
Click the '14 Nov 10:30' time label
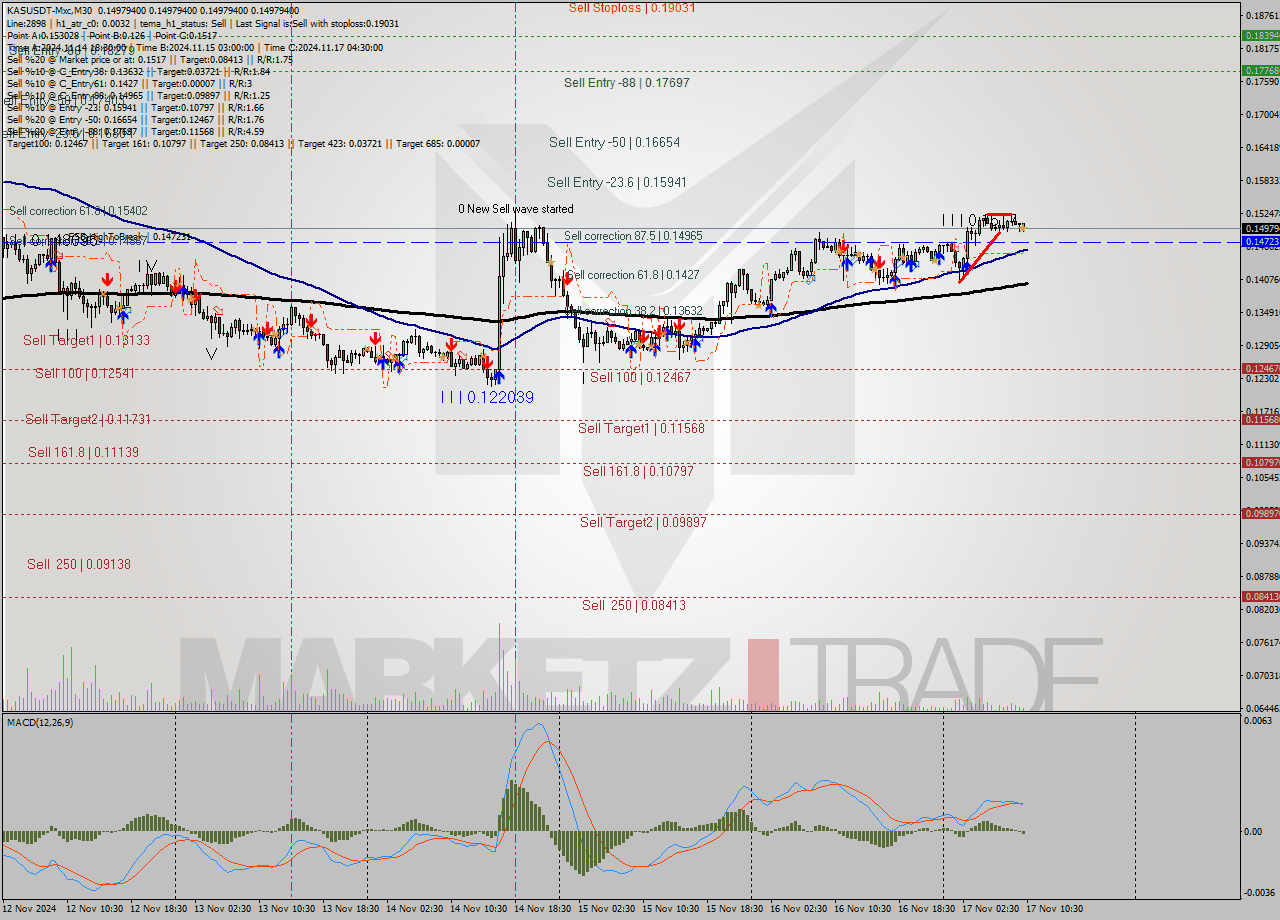(x=479, y=909)
